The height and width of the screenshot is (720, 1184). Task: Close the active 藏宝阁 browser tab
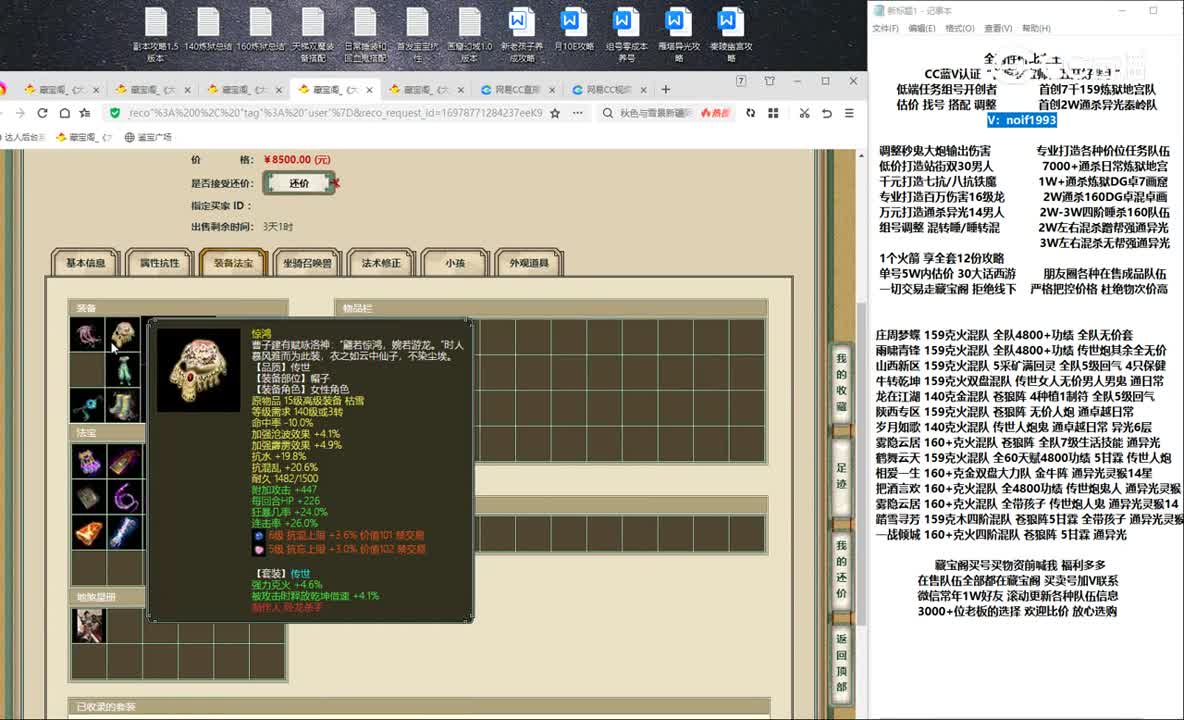click(369, 90)
